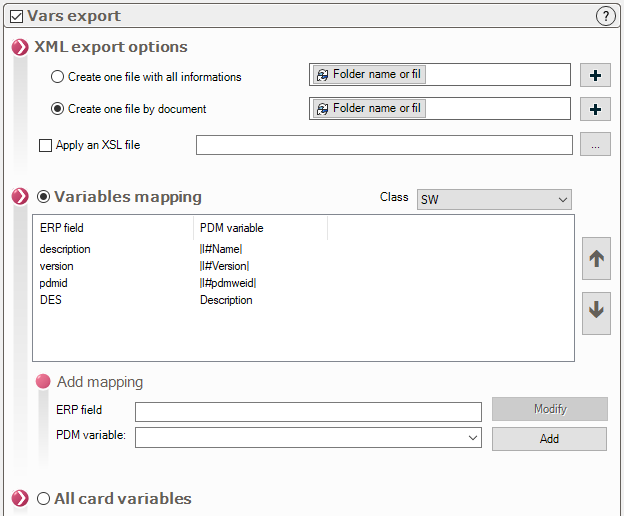
Task: Move mapping up with the up arrow
Action: click(596, 259)
